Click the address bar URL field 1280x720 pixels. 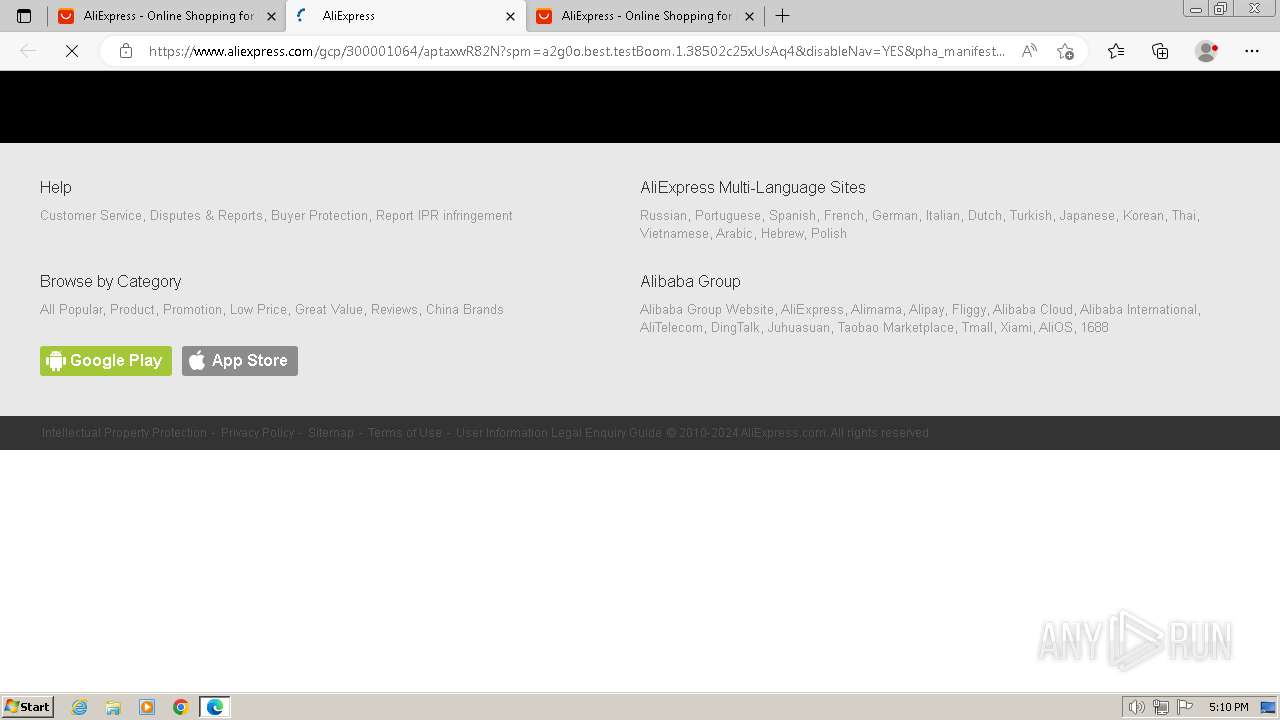click(x=576, y=51)
